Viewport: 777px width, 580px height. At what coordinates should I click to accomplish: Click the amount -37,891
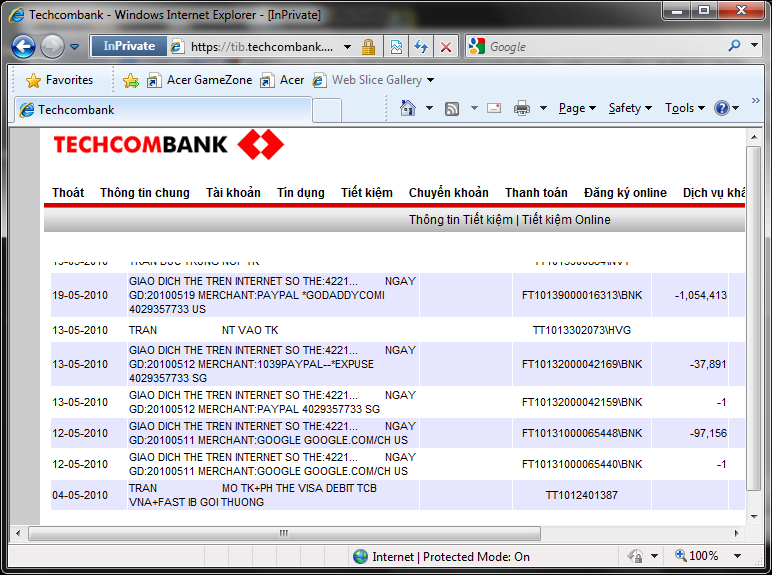(708, 364)
